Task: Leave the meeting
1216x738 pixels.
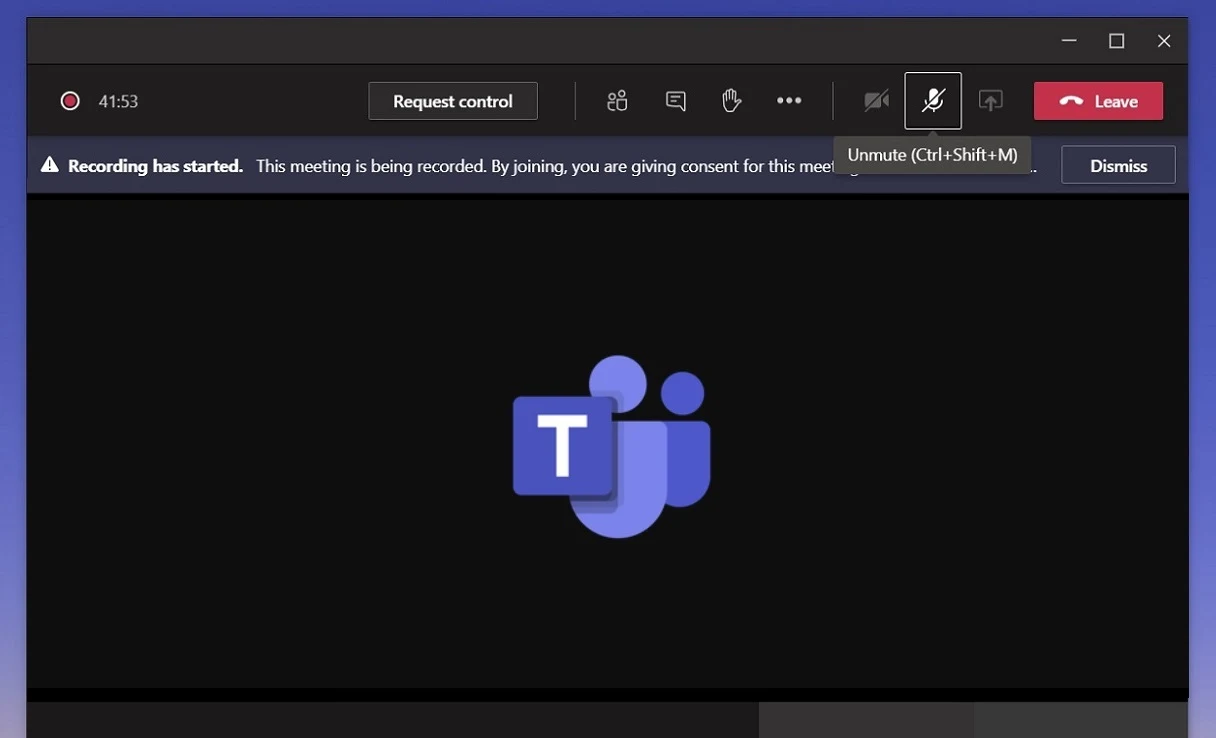Action: pyautogui.click(x=1098, y=100)
